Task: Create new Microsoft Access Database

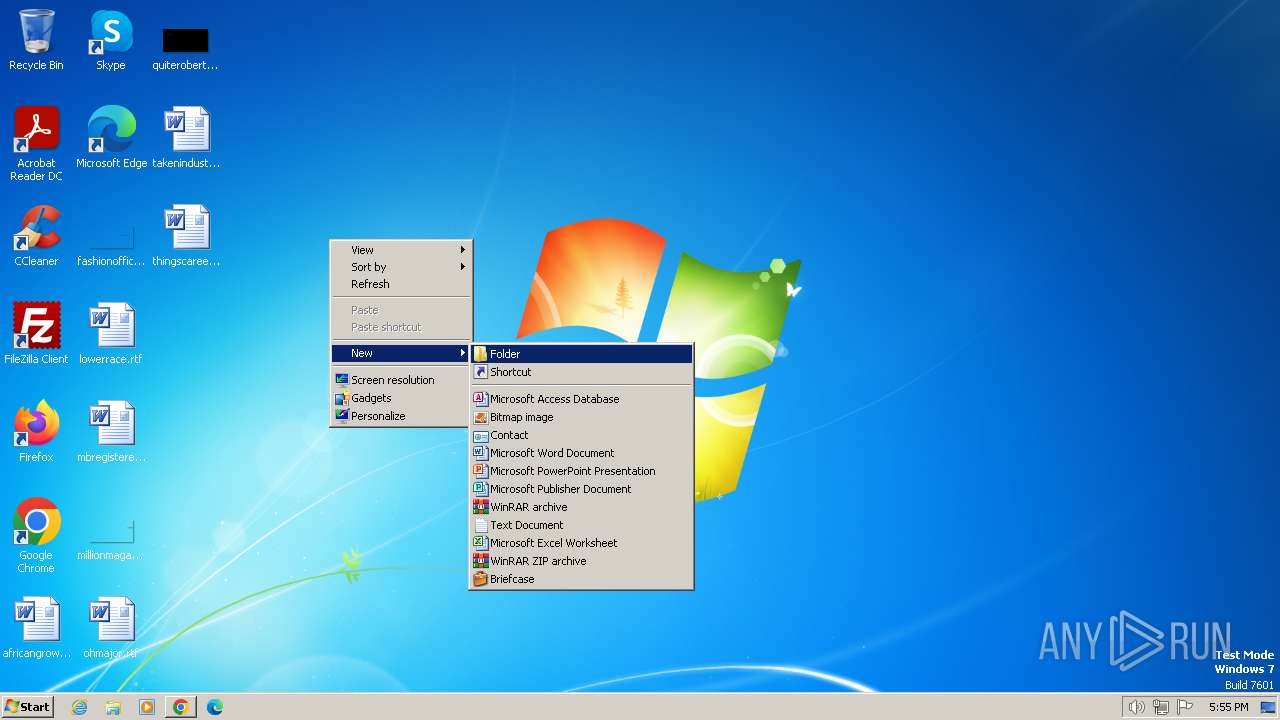Action: 581,399
